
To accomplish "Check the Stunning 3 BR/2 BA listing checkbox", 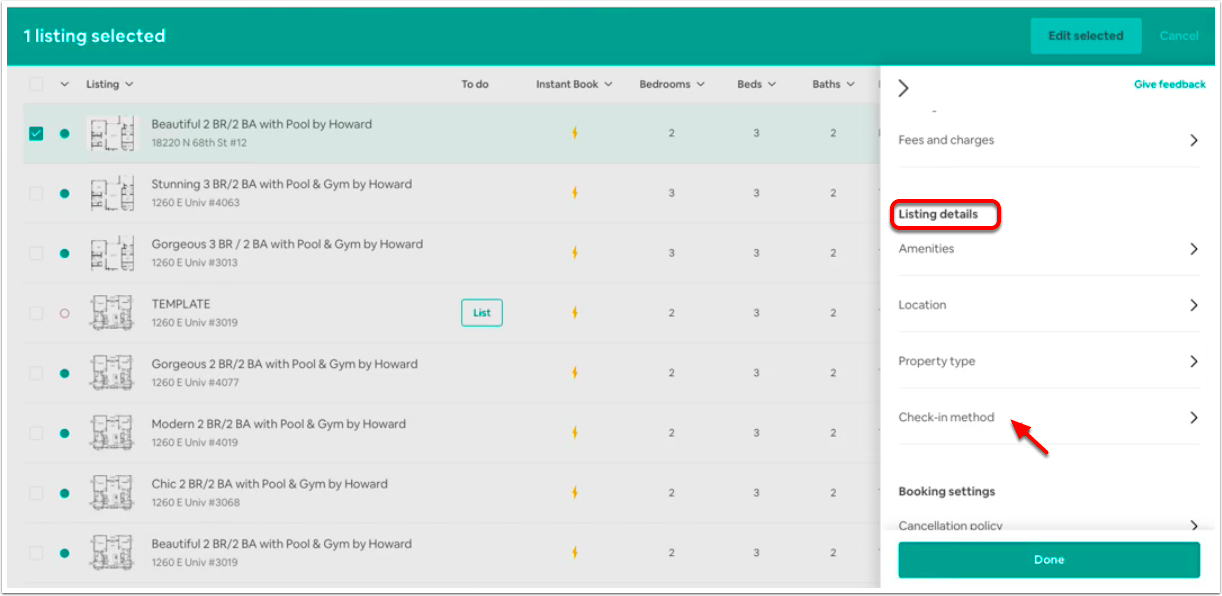I will 36,193.
